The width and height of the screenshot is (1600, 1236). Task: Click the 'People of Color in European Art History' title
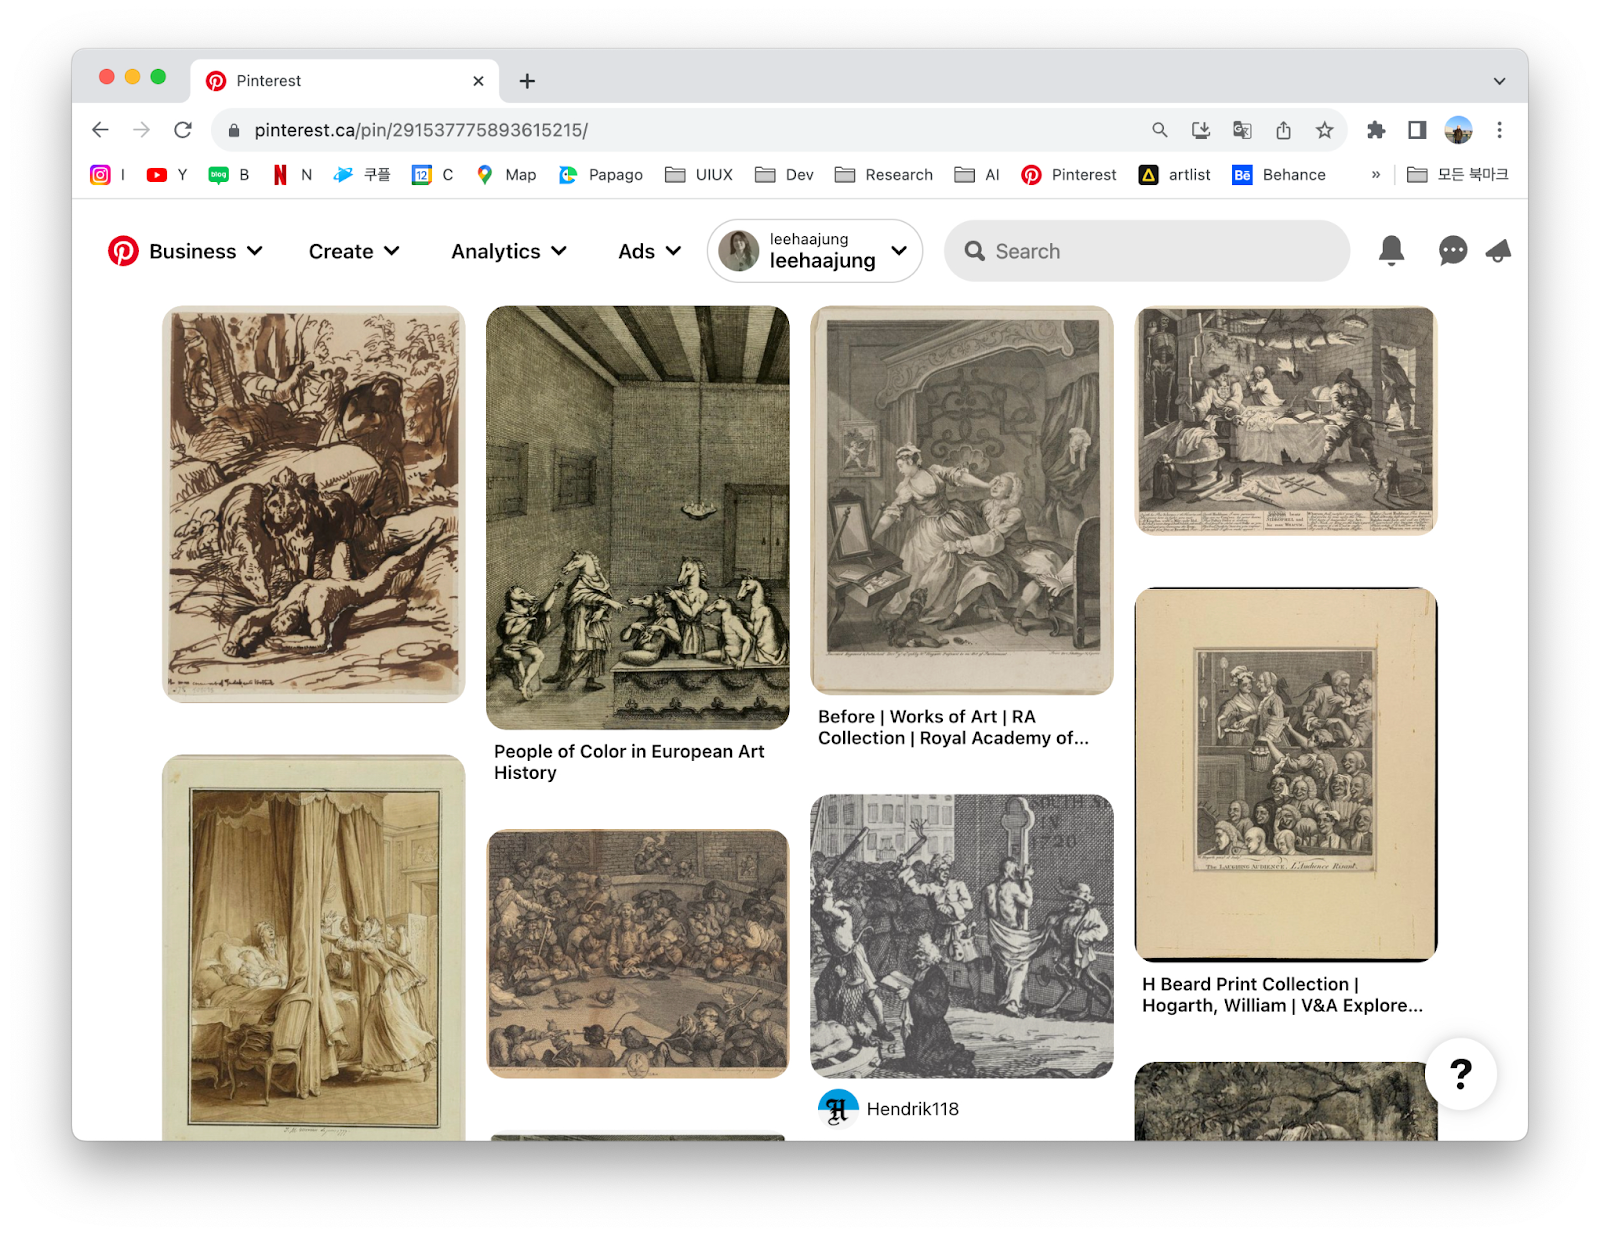(629, 762)
